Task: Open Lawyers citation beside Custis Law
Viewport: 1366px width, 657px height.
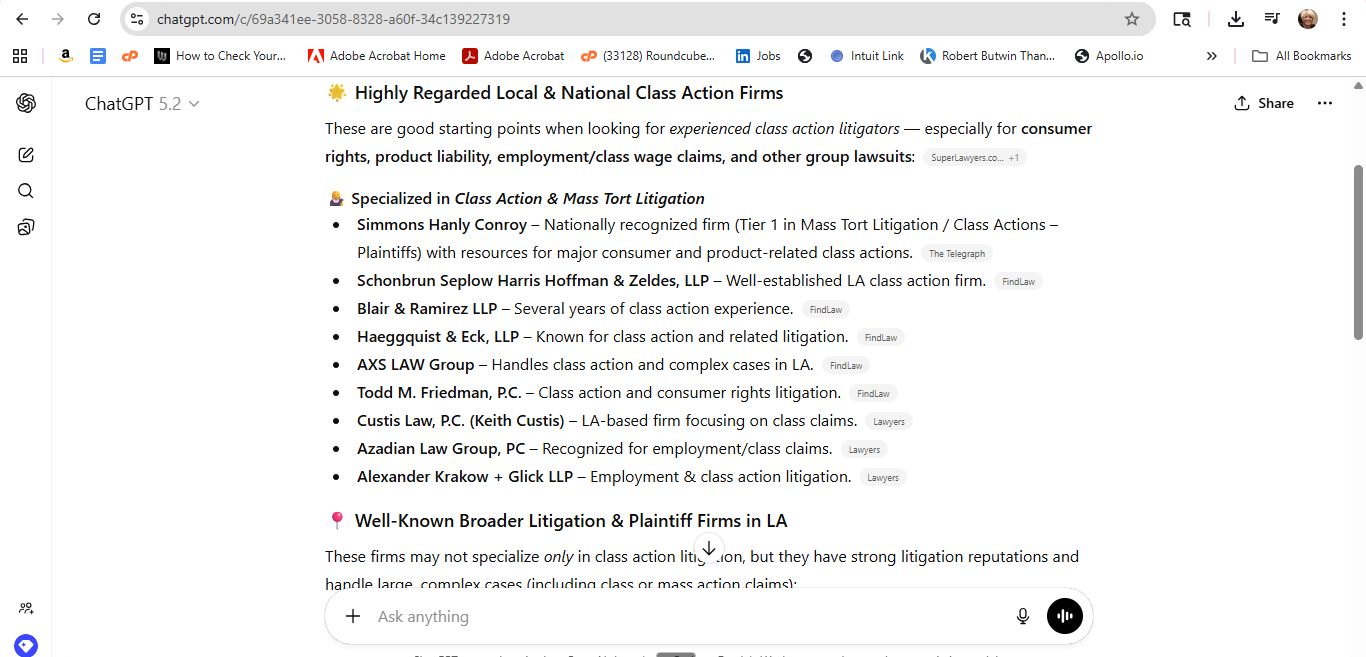Action: (889, 422)
